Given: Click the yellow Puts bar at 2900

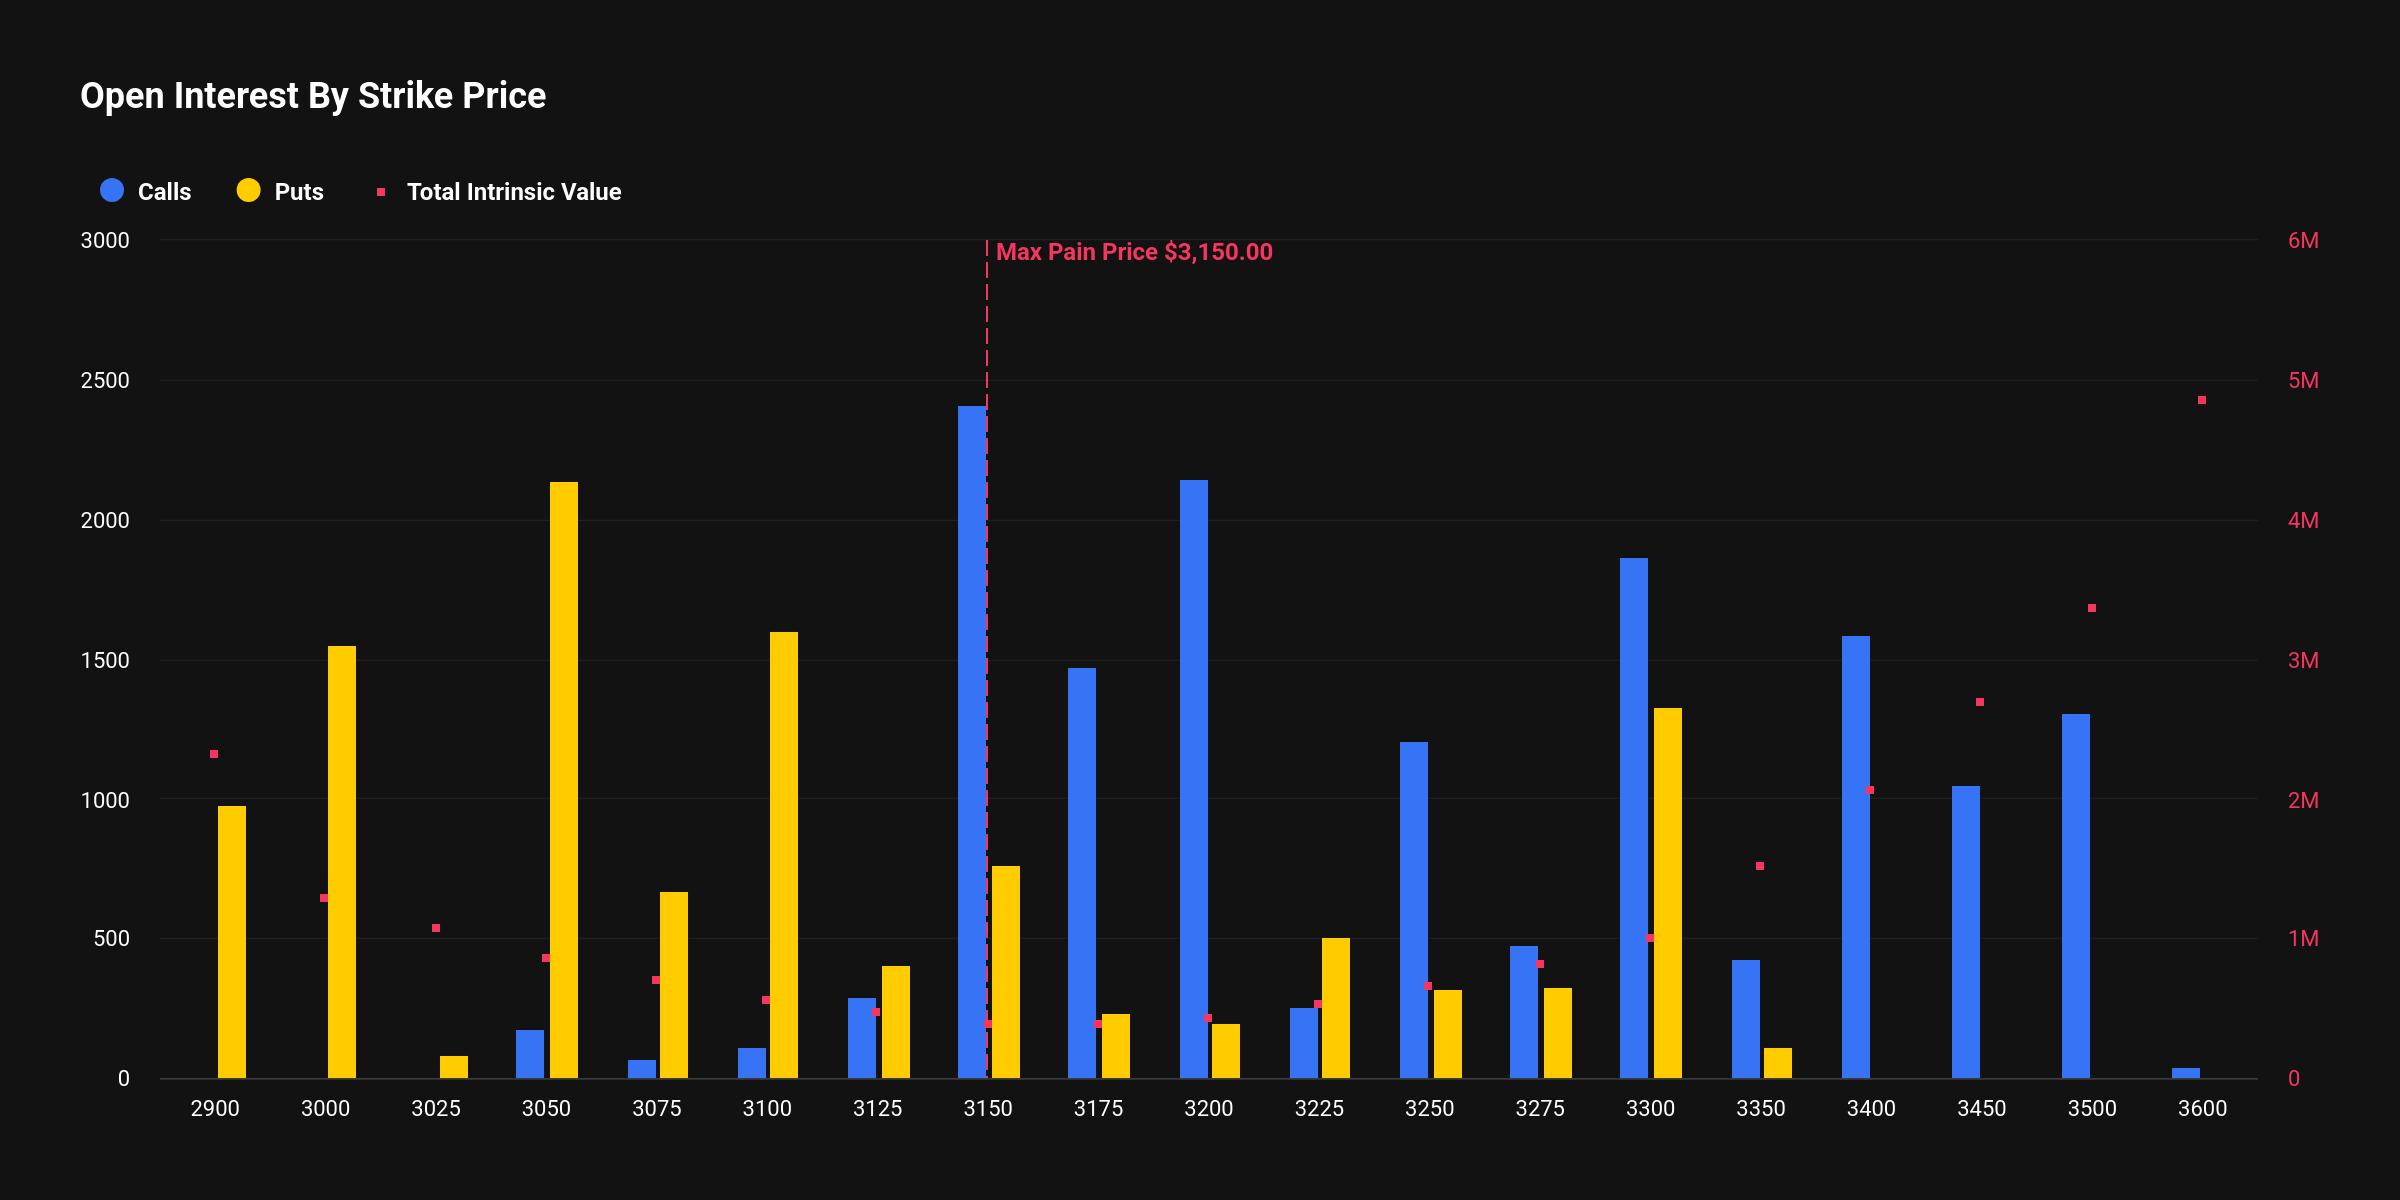Looking at the screenshot, I should click(x=232, y=942).
